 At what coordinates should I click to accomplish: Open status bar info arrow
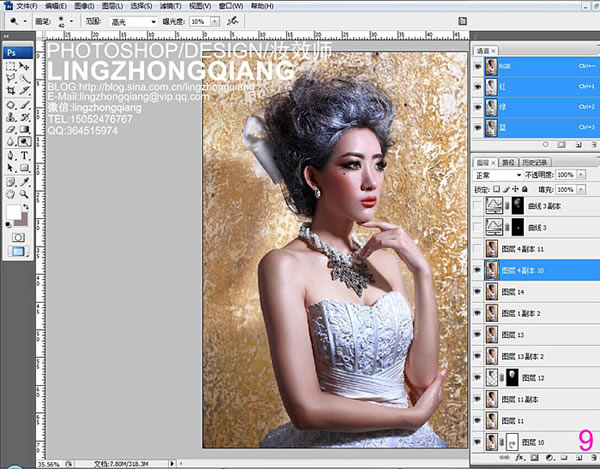(172, 464)
